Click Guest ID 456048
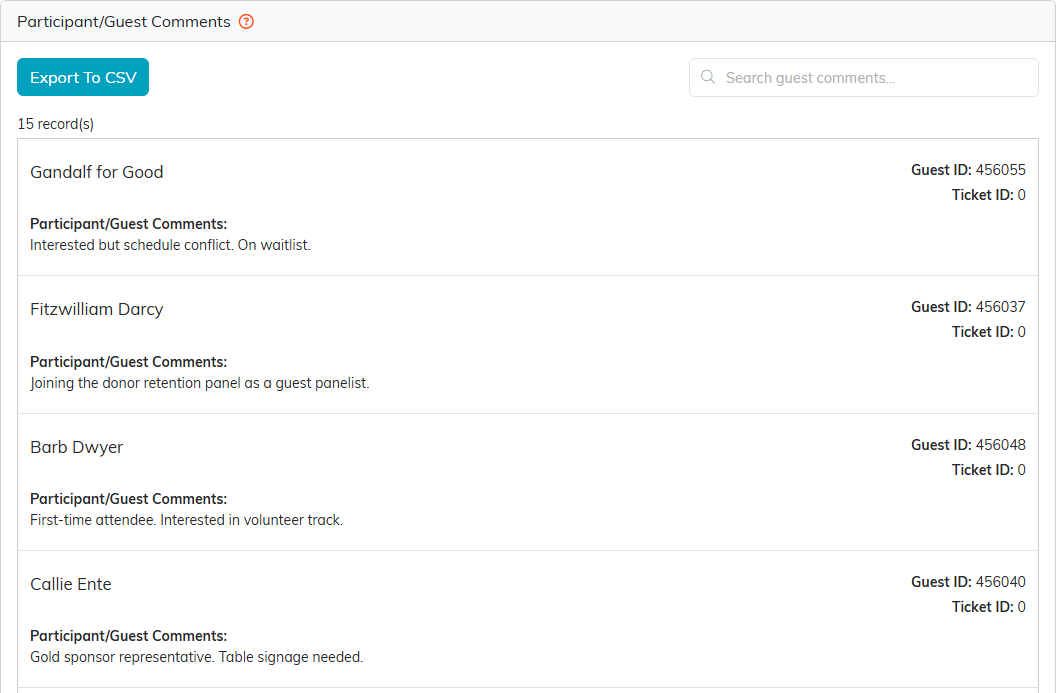1056x693 pixels. 968,445
